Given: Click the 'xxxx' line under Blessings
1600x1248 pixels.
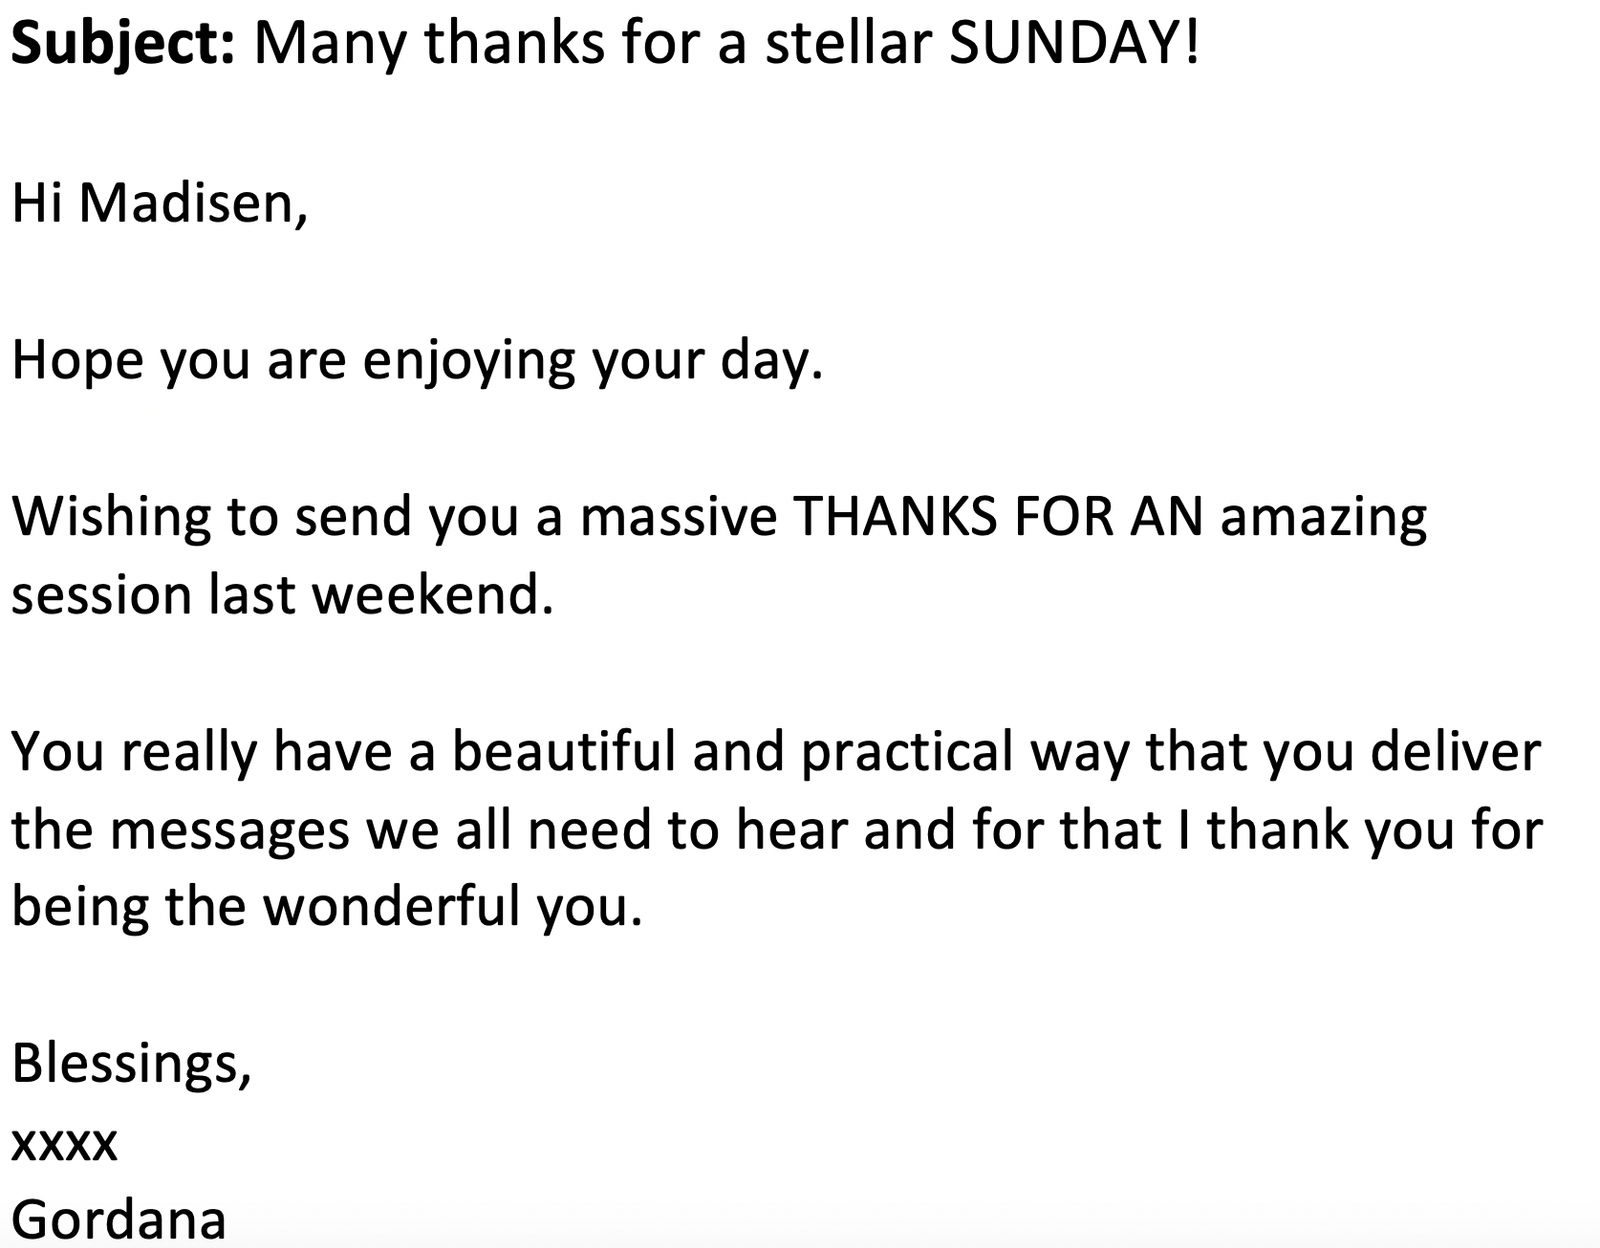Looking at the screenshot, I should pos(65,1144).
